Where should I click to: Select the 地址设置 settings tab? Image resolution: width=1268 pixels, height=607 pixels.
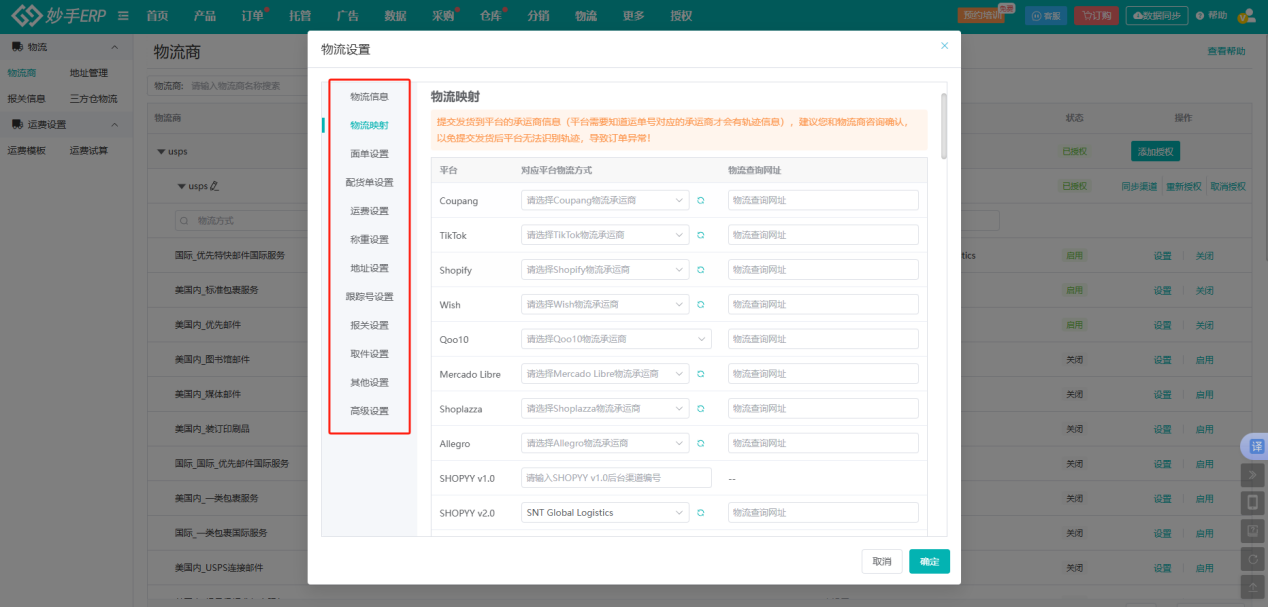[369, 268]
